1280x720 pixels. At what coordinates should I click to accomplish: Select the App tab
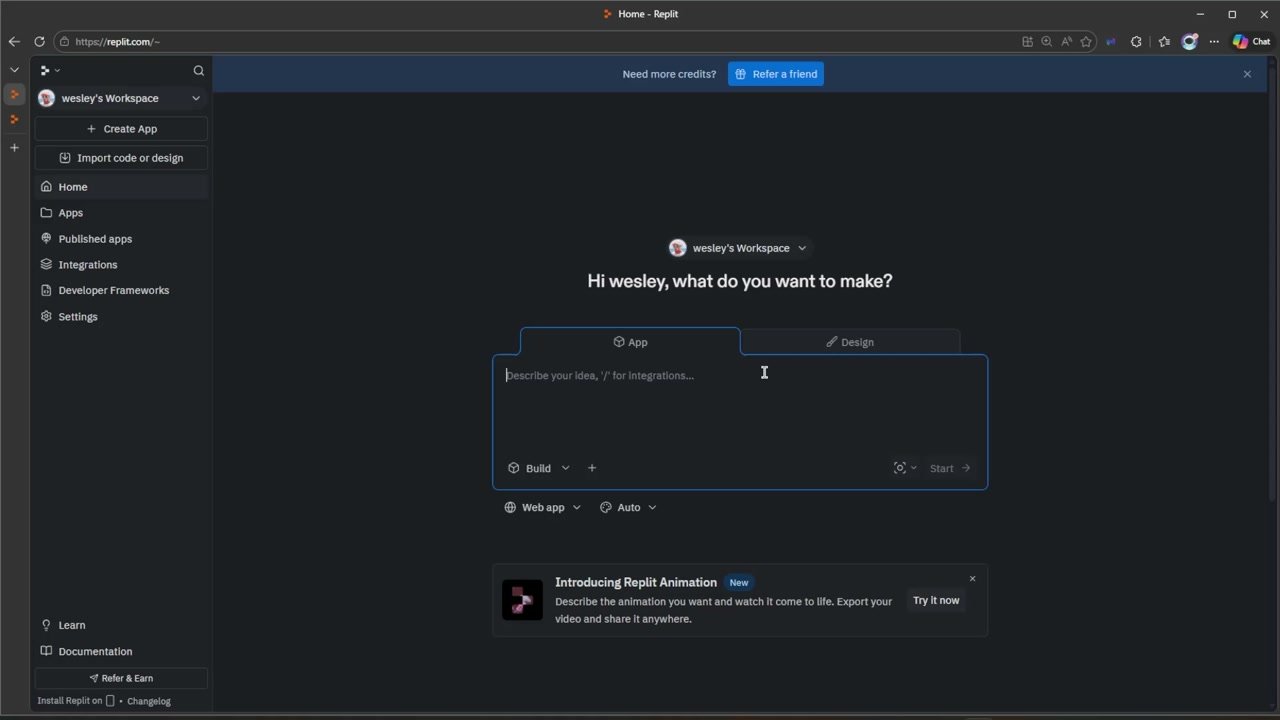click(x=630, y=342)
